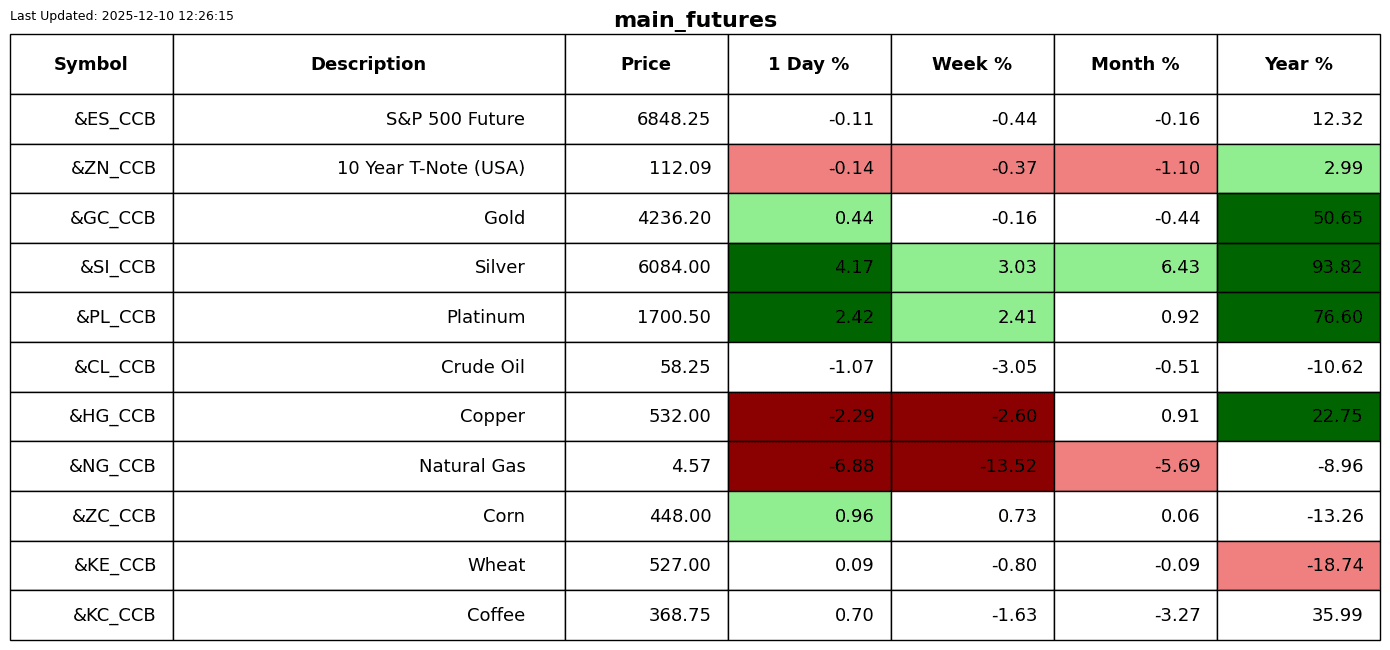Click the dark red Natural Gas -13.52 cell
The height and width of the screenshot is (650, 1390).
point(972,467)
